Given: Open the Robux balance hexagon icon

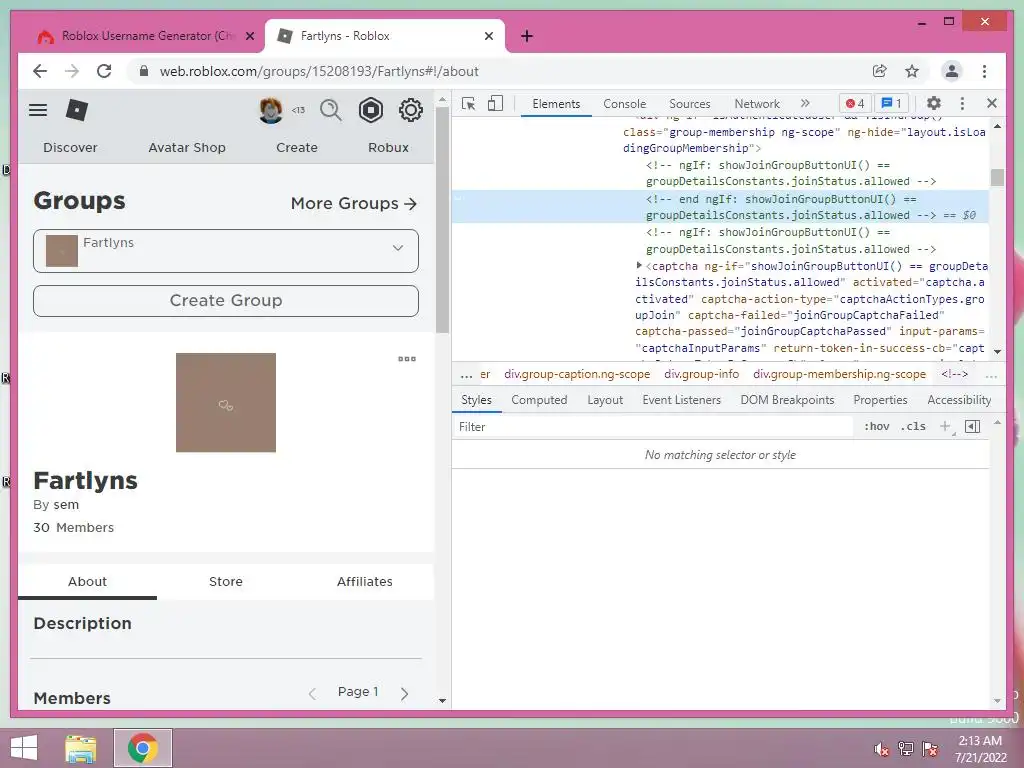Looking at the screenshot, I should click(x=370, y=110).
